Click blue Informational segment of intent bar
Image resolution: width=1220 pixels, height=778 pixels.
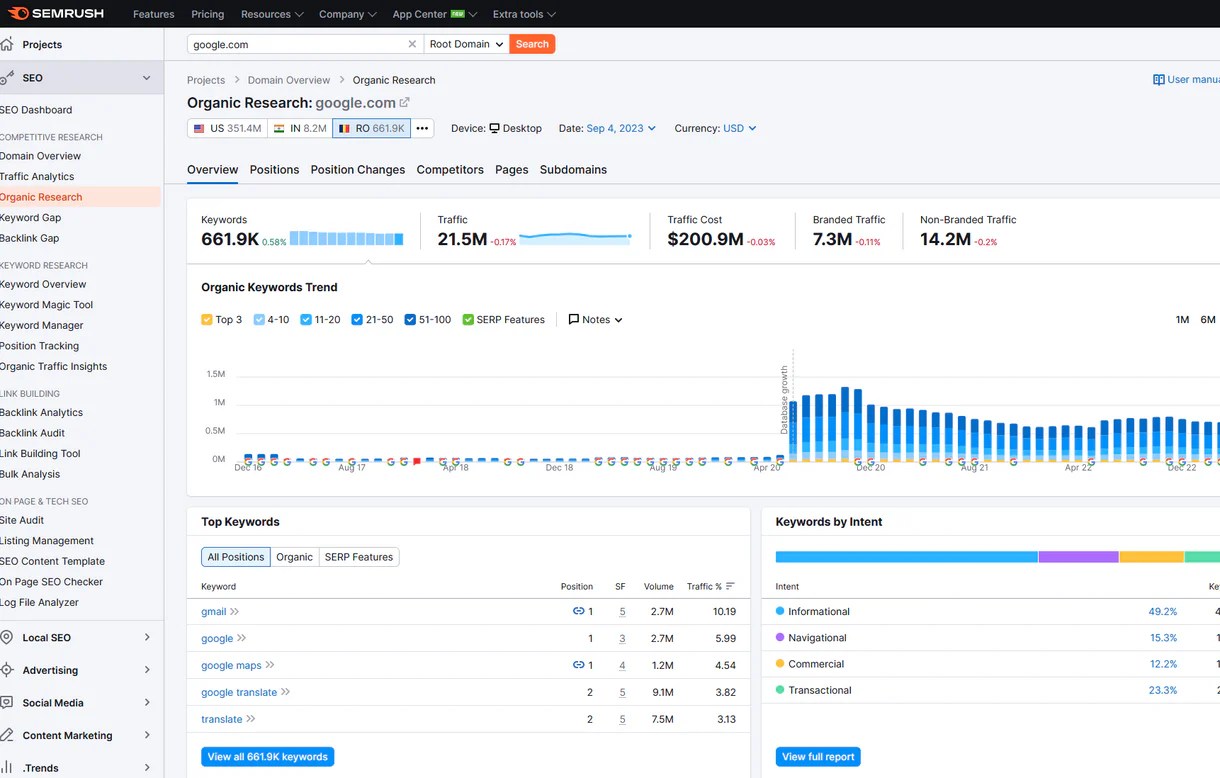tap(906, 557)
